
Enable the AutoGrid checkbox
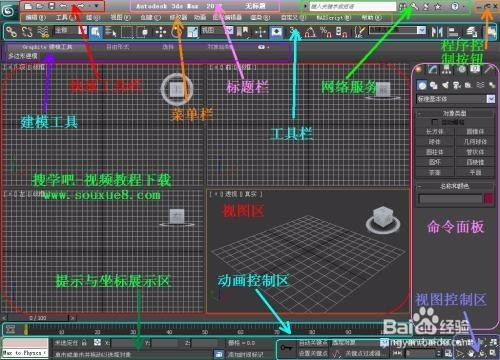tap(434, 122)
